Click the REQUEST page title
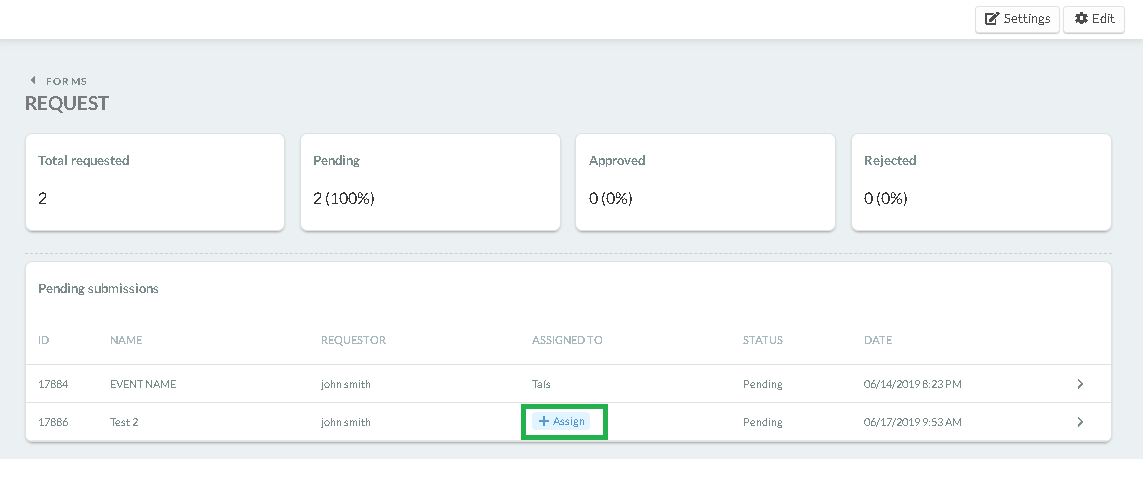1145x485 pixels. point(66,103)
